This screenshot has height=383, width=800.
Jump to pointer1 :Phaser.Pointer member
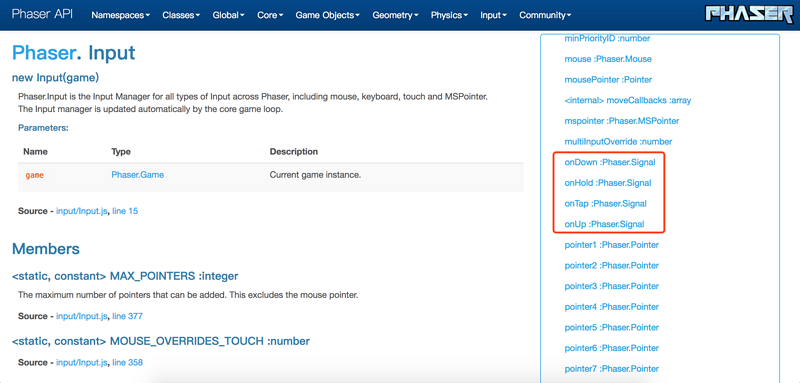[612, 245]
